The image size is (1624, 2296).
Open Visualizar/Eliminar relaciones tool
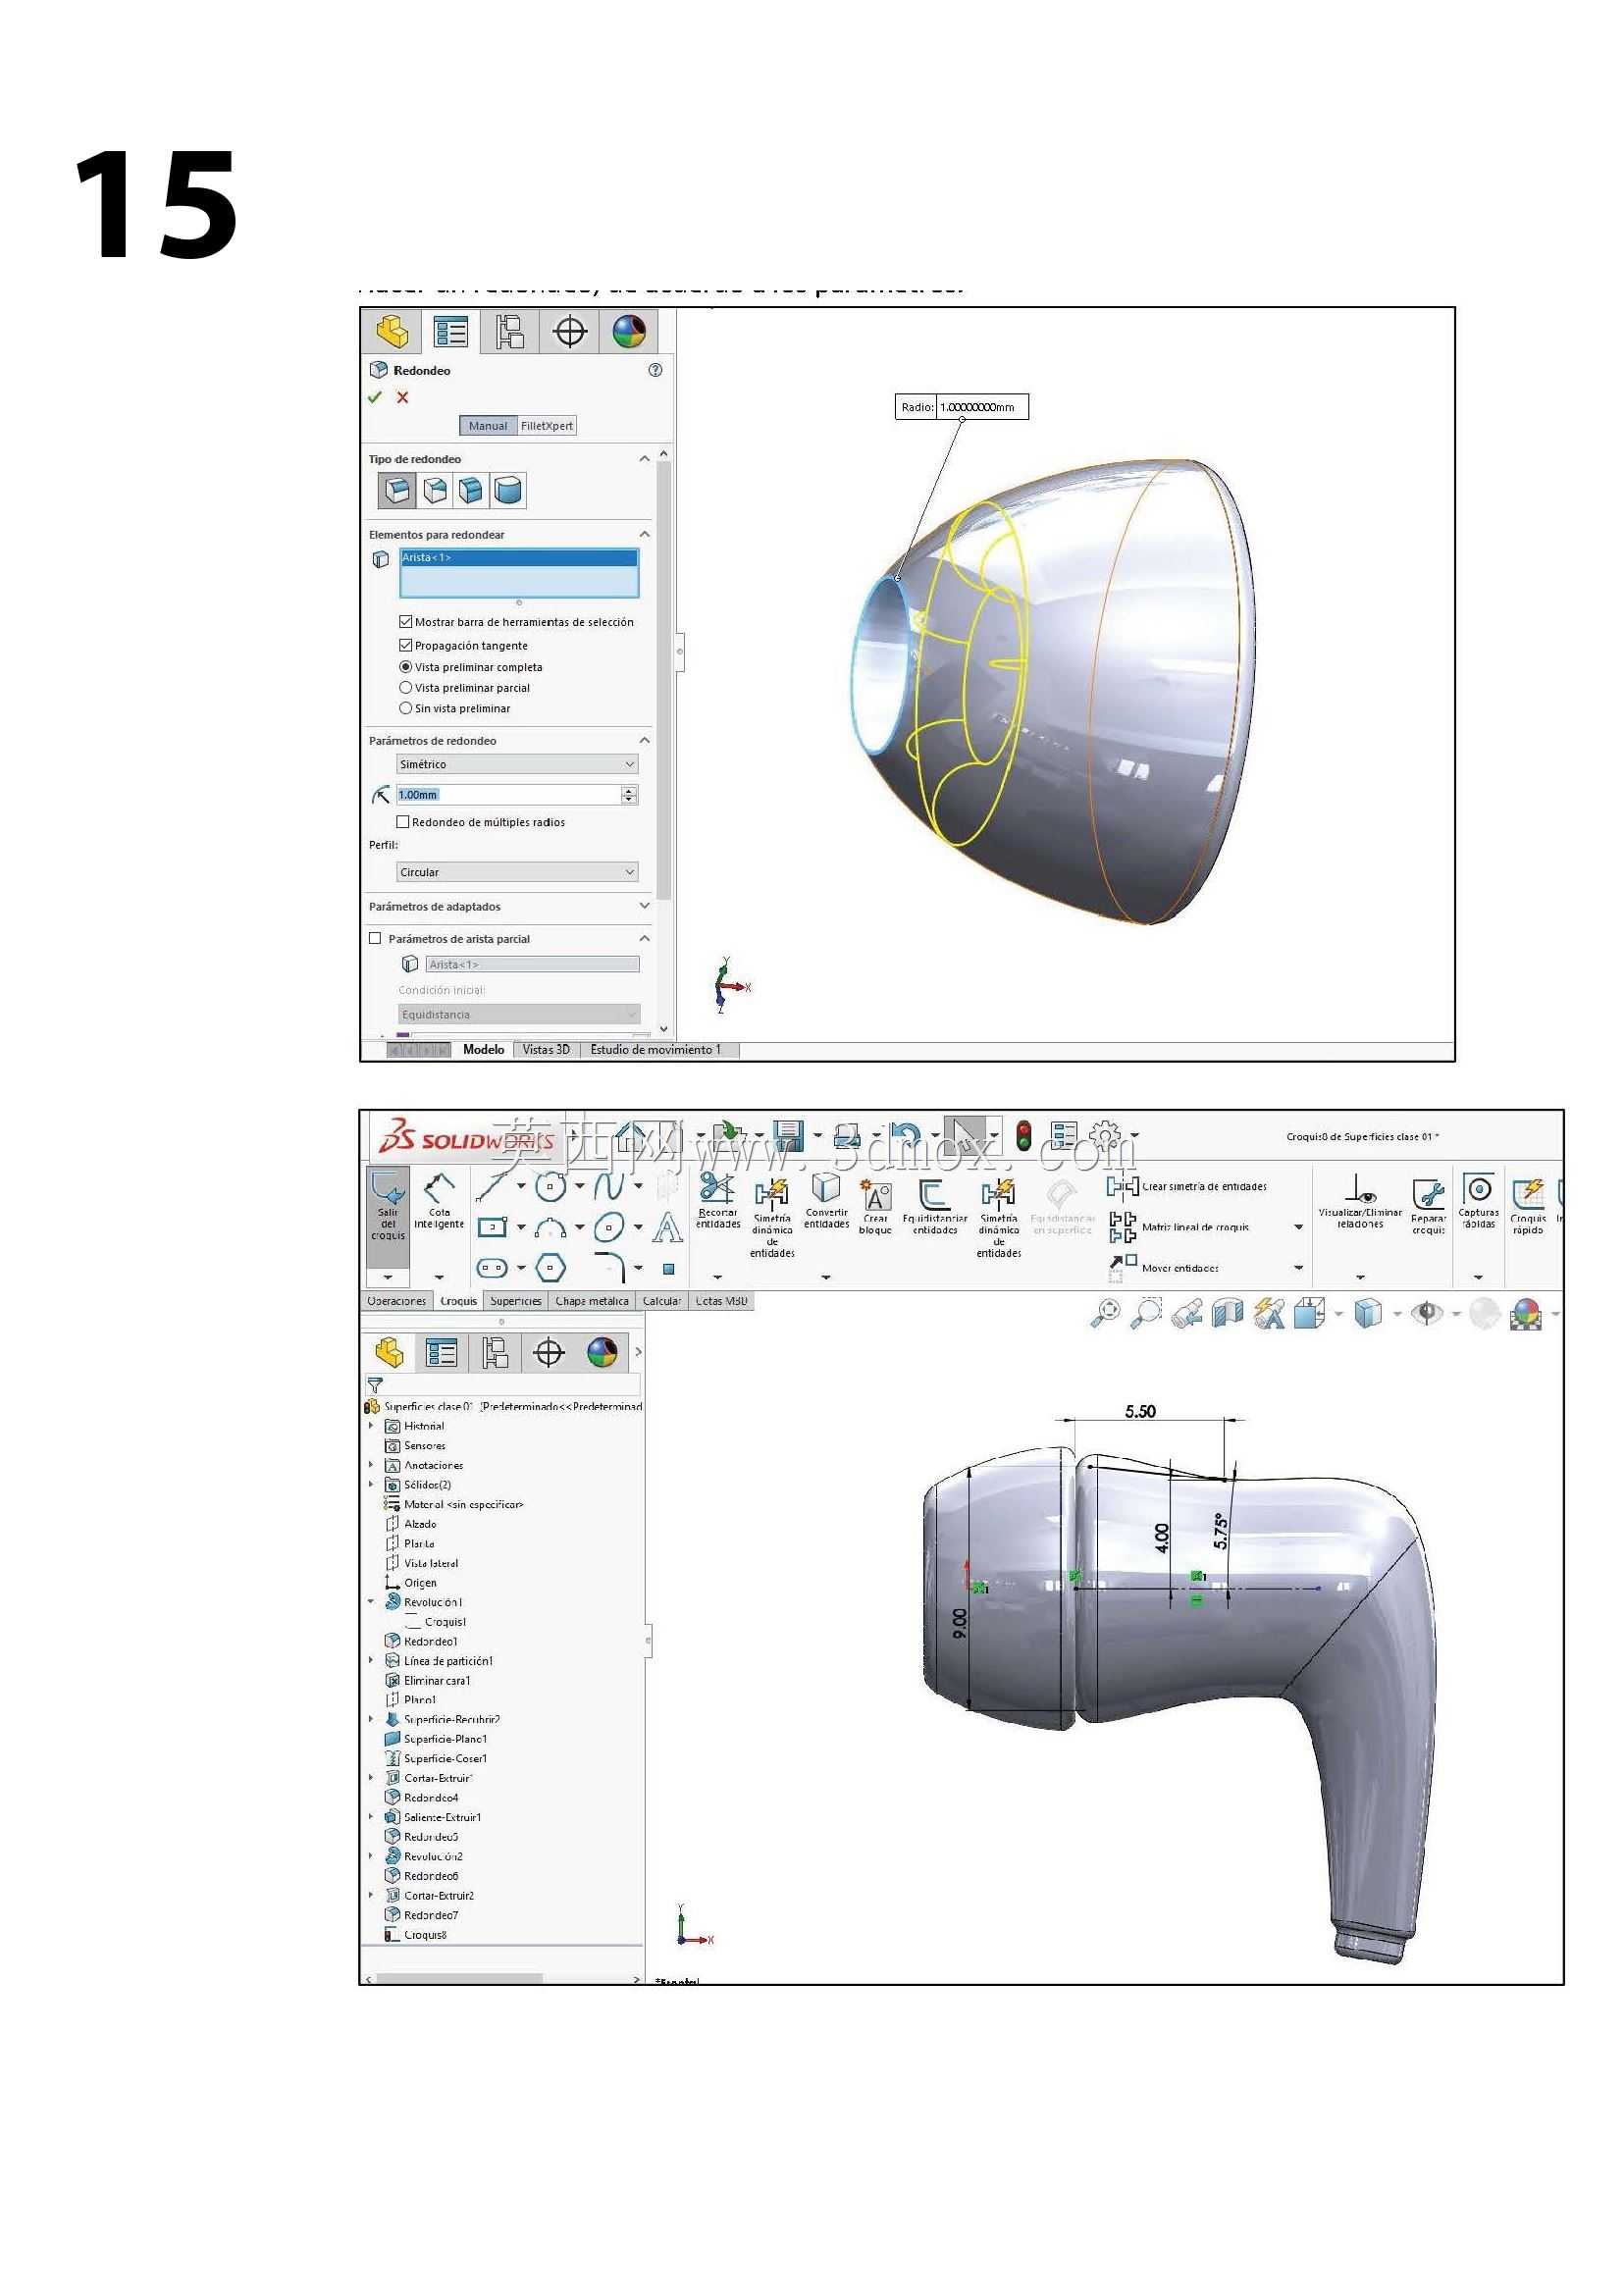[1360, 1200]
